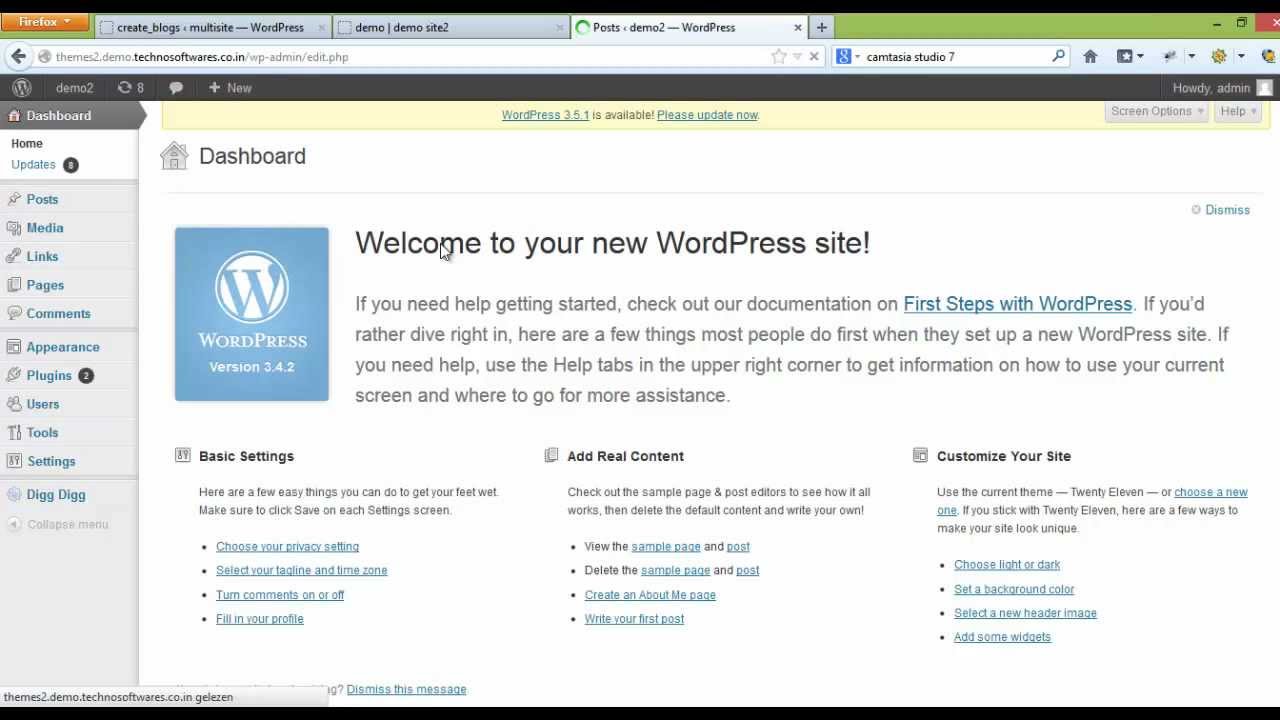Image resolution: width=1280 pixels, height=720 pixels.
Task: Expand the Screen Options panel
Action: (1157, 111)
